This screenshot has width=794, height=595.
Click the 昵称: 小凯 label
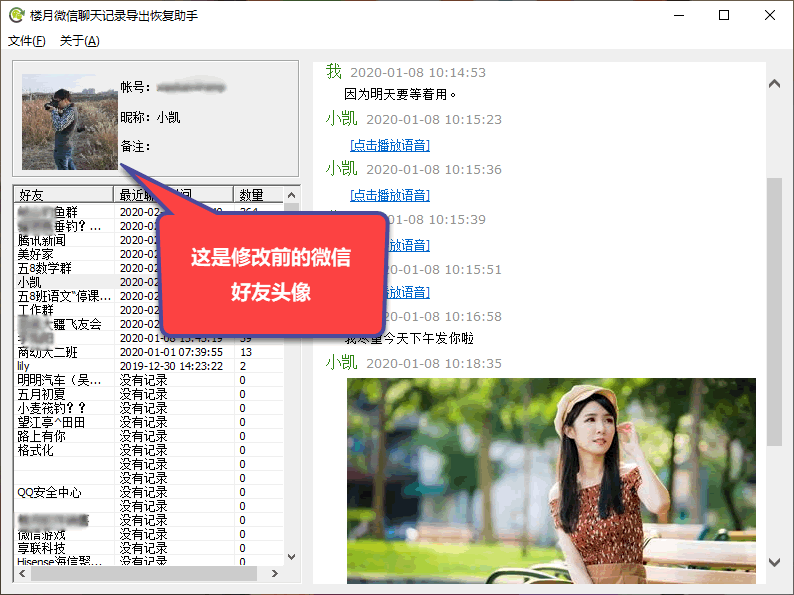pyautogui.click(x=150, y=117)
